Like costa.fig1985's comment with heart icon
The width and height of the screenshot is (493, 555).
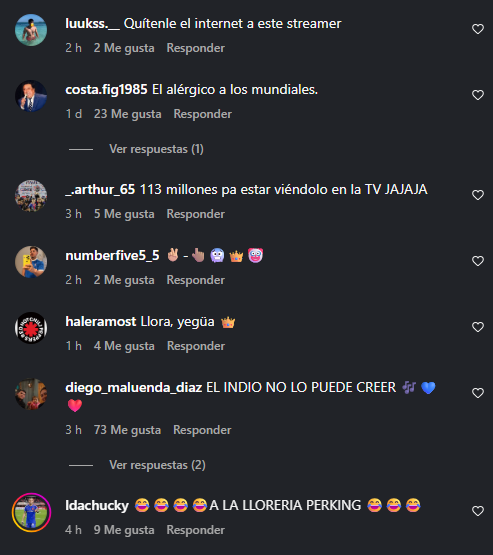pyautogui.click(x=478, y=95)
